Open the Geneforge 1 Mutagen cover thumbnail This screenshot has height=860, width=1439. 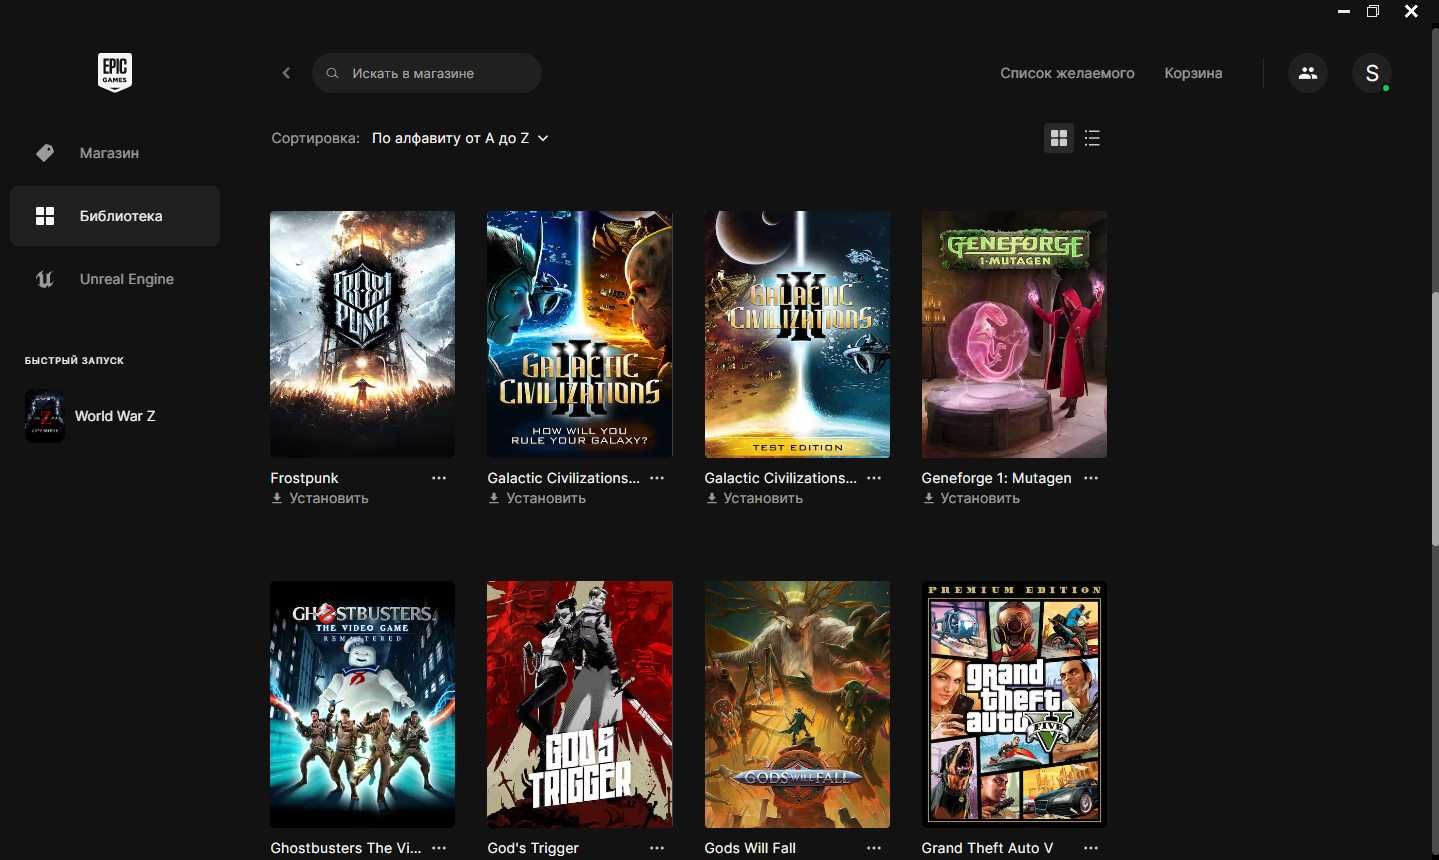(x=1014, y=334)
